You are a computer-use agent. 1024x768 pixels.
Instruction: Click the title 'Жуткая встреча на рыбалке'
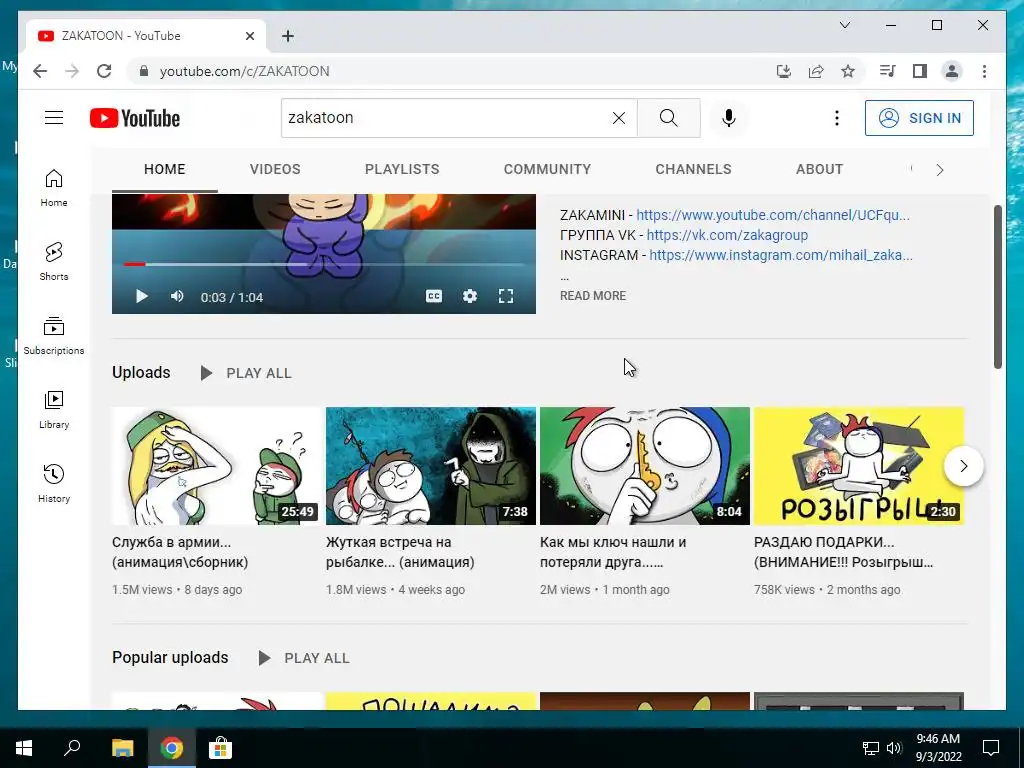pyautogui.click(x=400, y=552)
